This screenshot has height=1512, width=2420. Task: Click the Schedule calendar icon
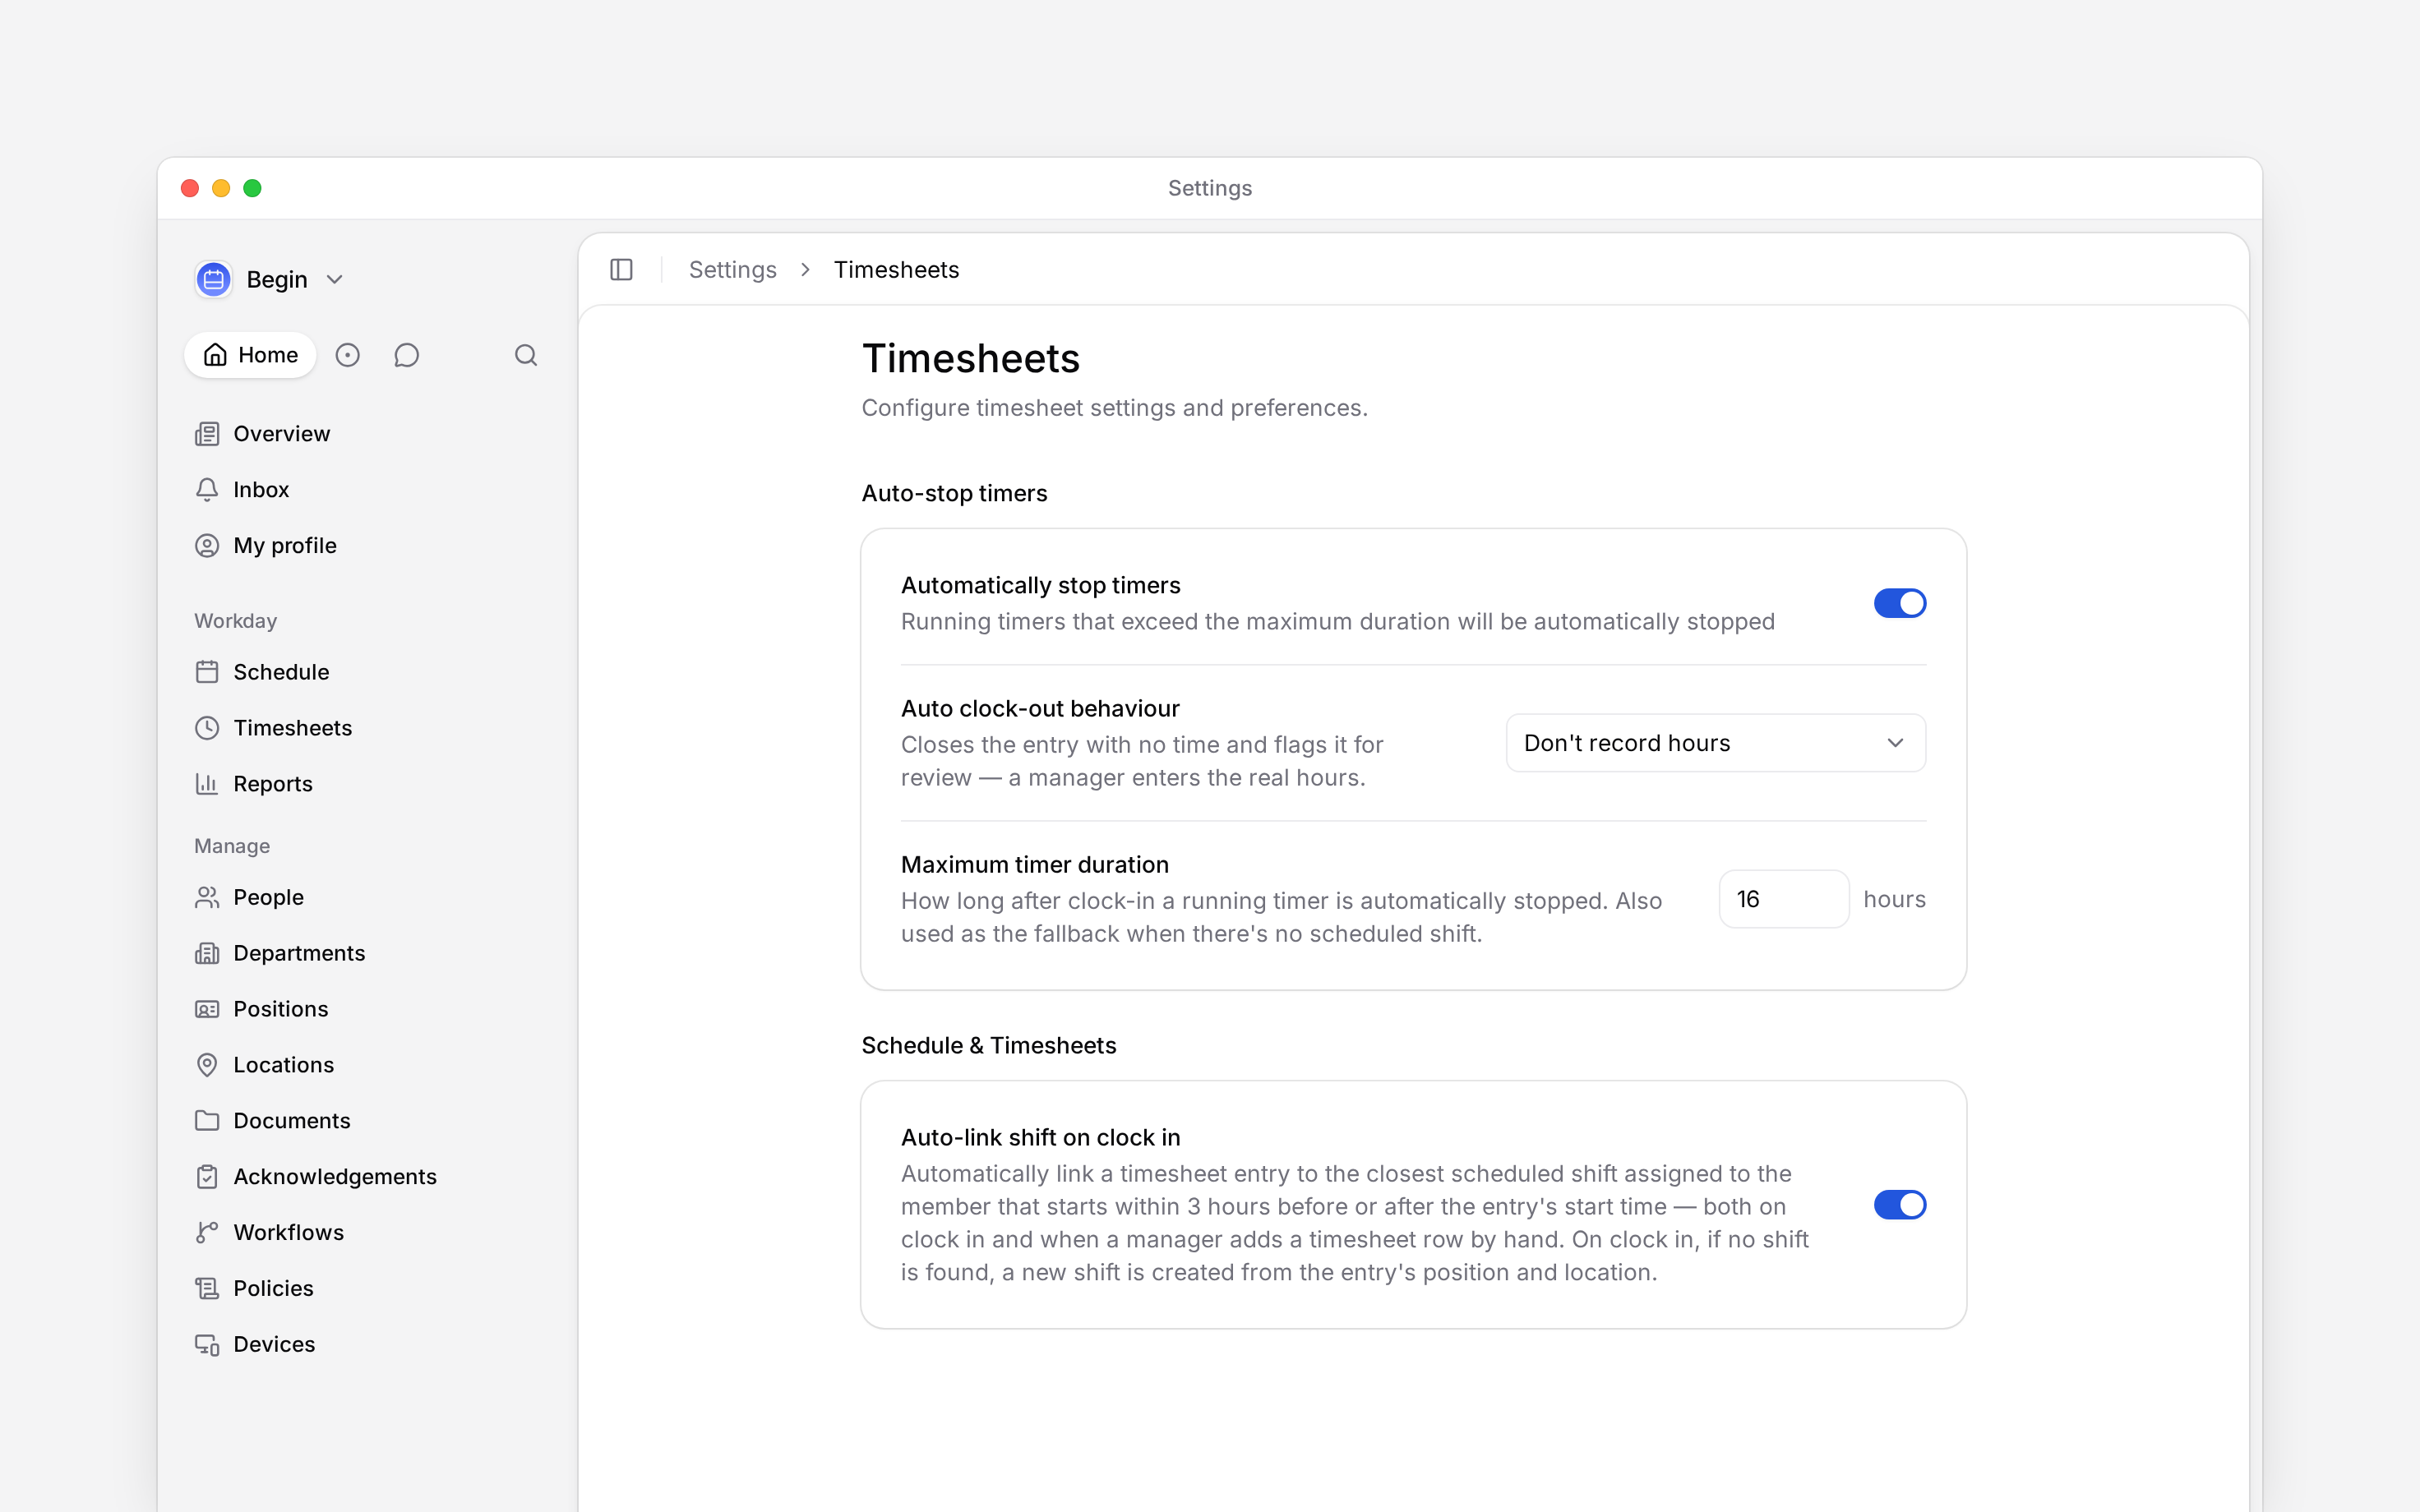click(x=207, y=672)
